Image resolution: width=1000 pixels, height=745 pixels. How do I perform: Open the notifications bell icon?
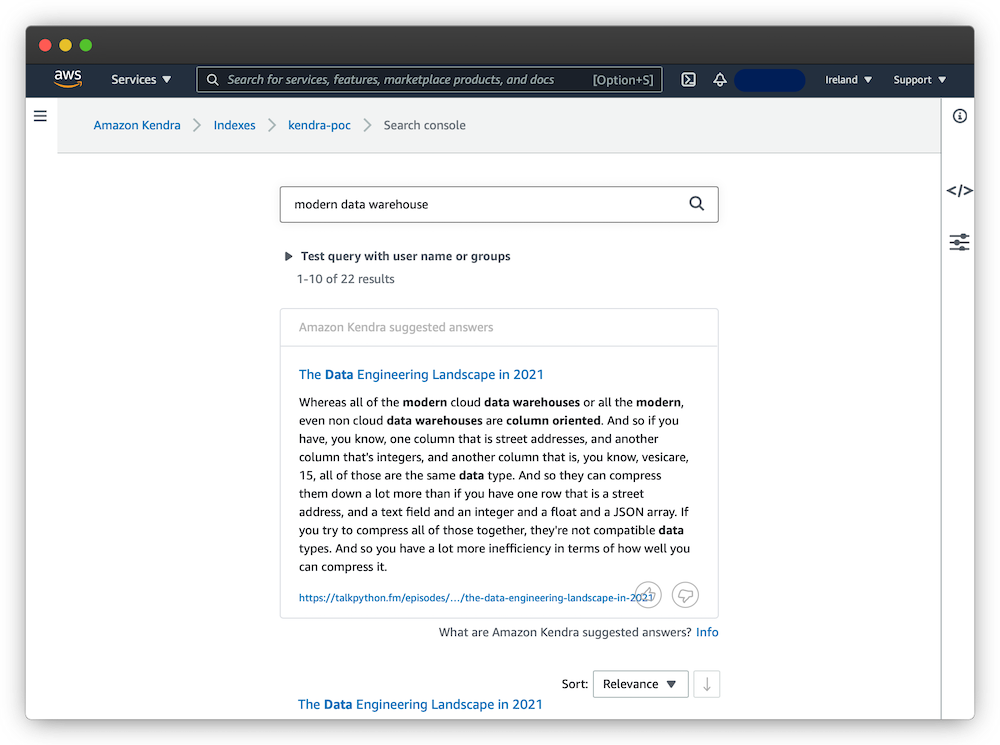719,80
